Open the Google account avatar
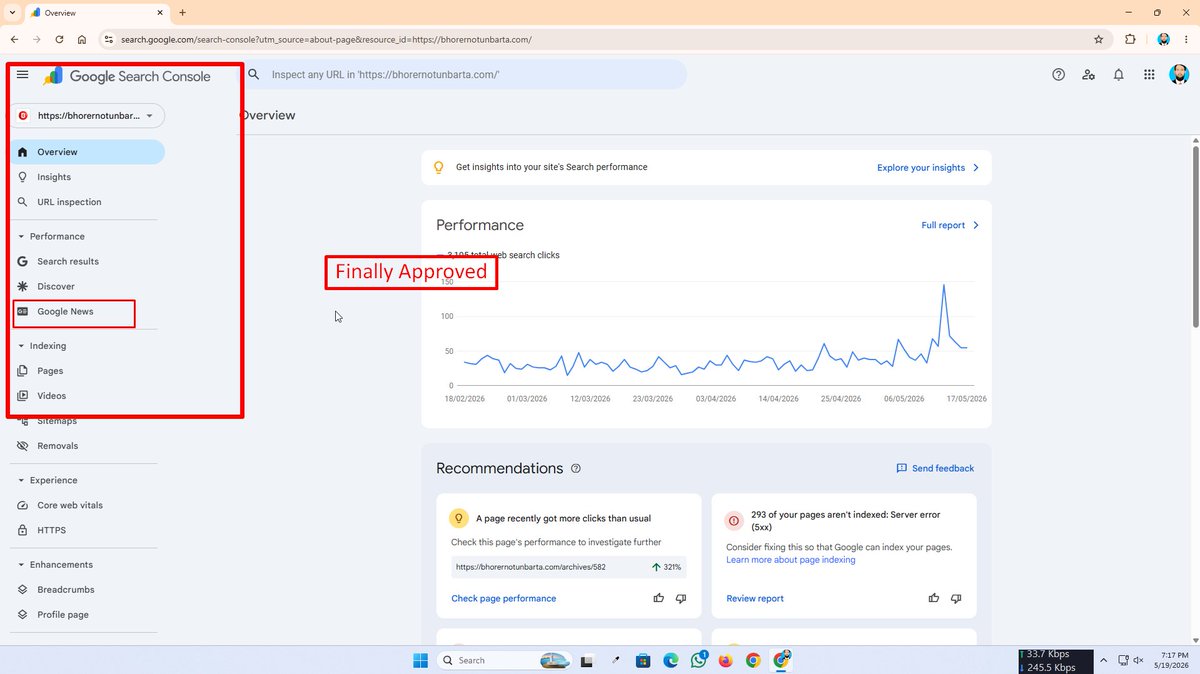Viewport: 1200px width, 674px height. tap(1179, 75)
